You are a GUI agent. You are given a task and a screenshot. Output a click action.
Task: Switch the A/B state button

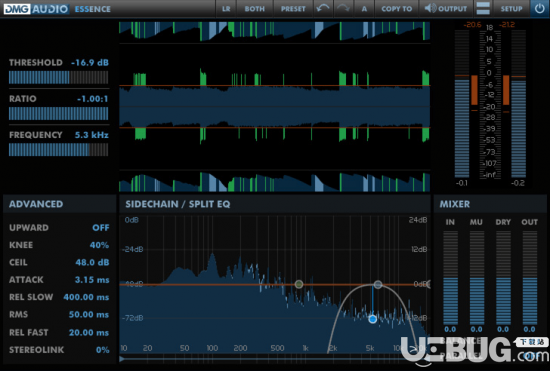point(364,8)
